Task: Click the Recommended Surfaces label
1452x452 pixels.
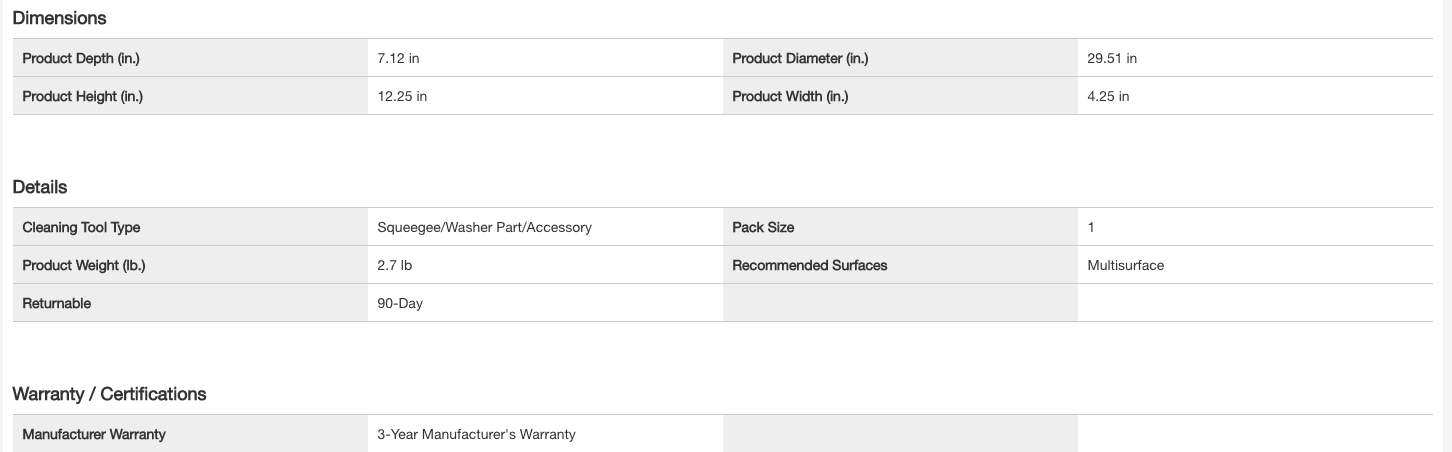Action: point(809,265)
